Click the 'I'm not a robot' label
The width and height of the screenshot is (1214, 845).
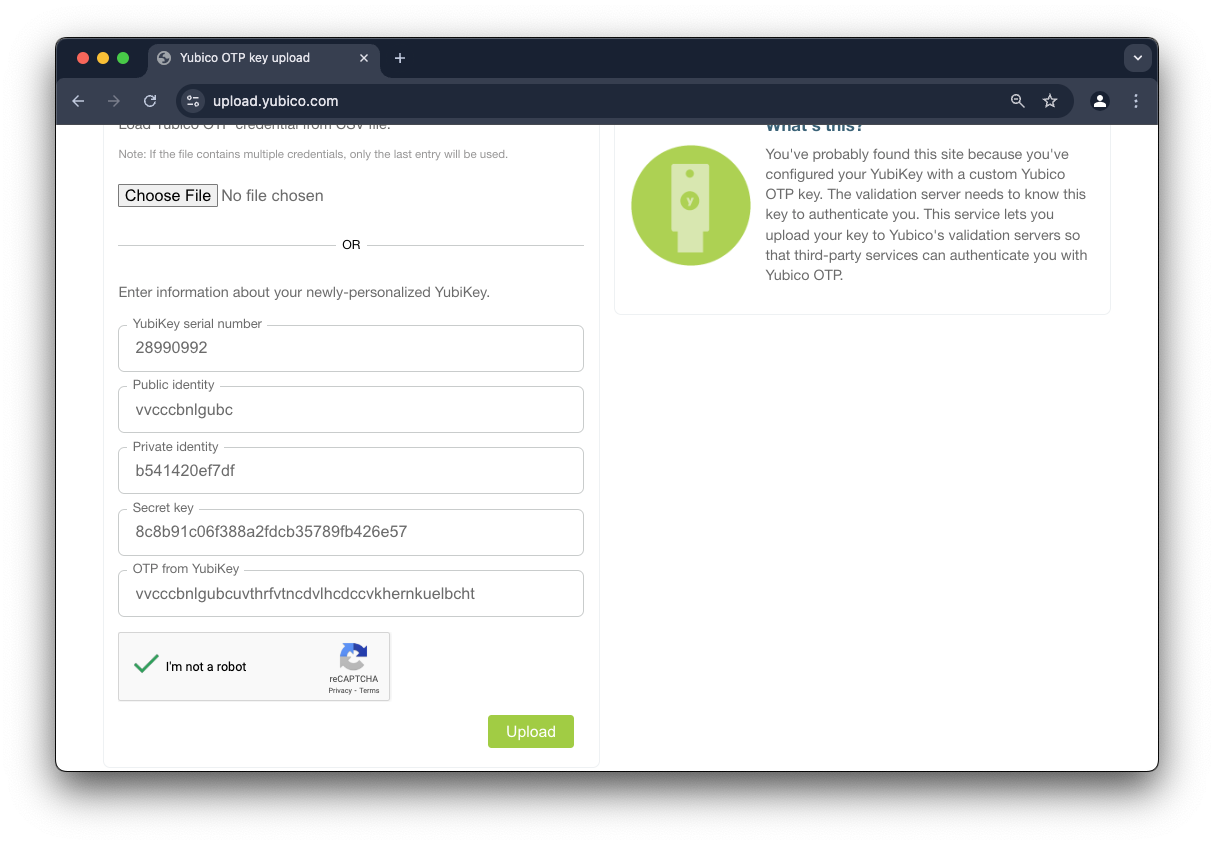pyautogui.click(x=206, y=667)
